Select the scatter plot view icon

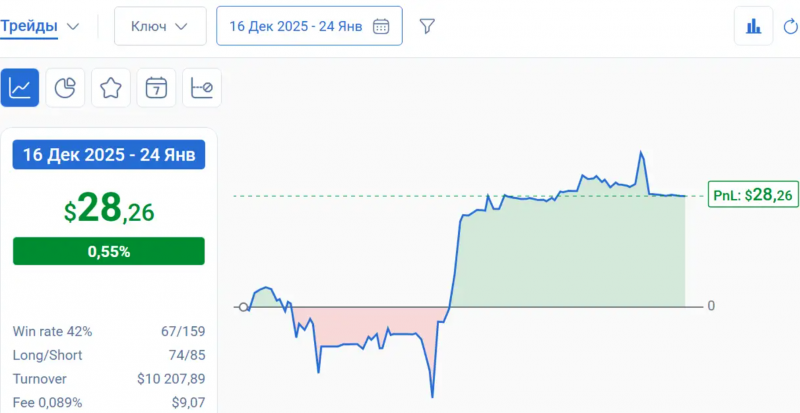(x=201, y=88)
